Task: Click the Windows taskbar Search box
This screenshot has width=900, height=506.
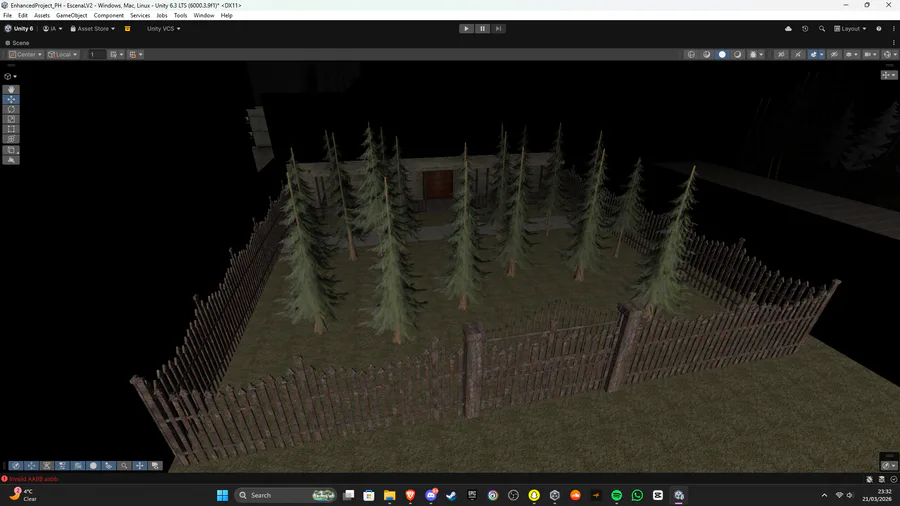Action: 285,495
